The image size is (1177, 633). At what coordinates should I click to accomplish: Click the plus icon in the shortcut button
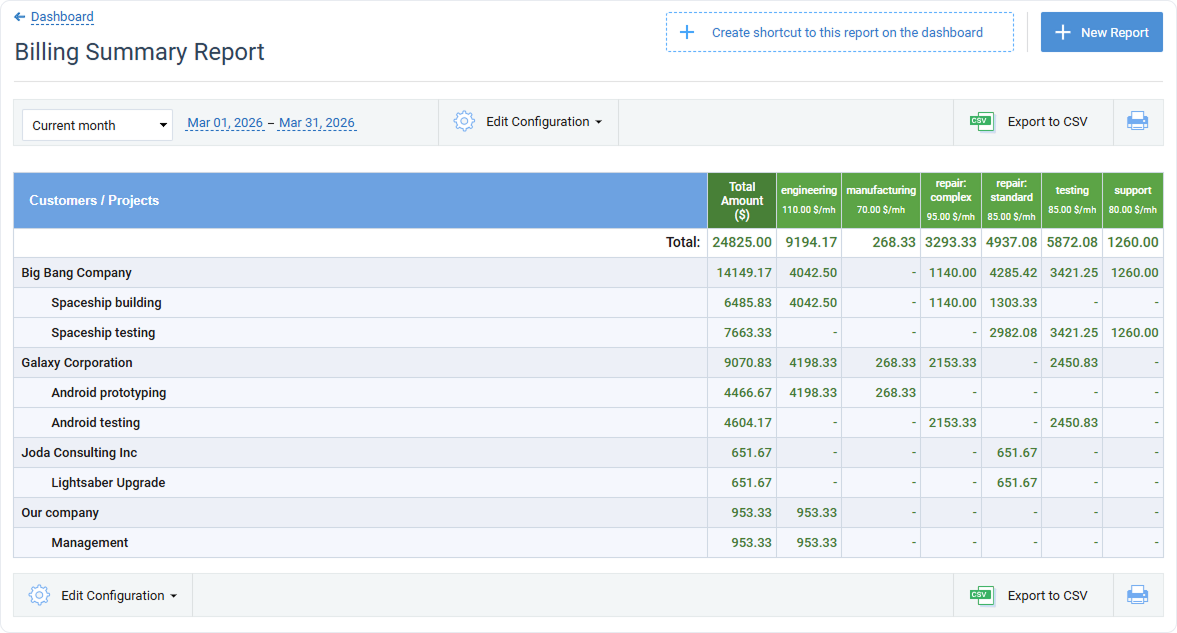[687, 31]
